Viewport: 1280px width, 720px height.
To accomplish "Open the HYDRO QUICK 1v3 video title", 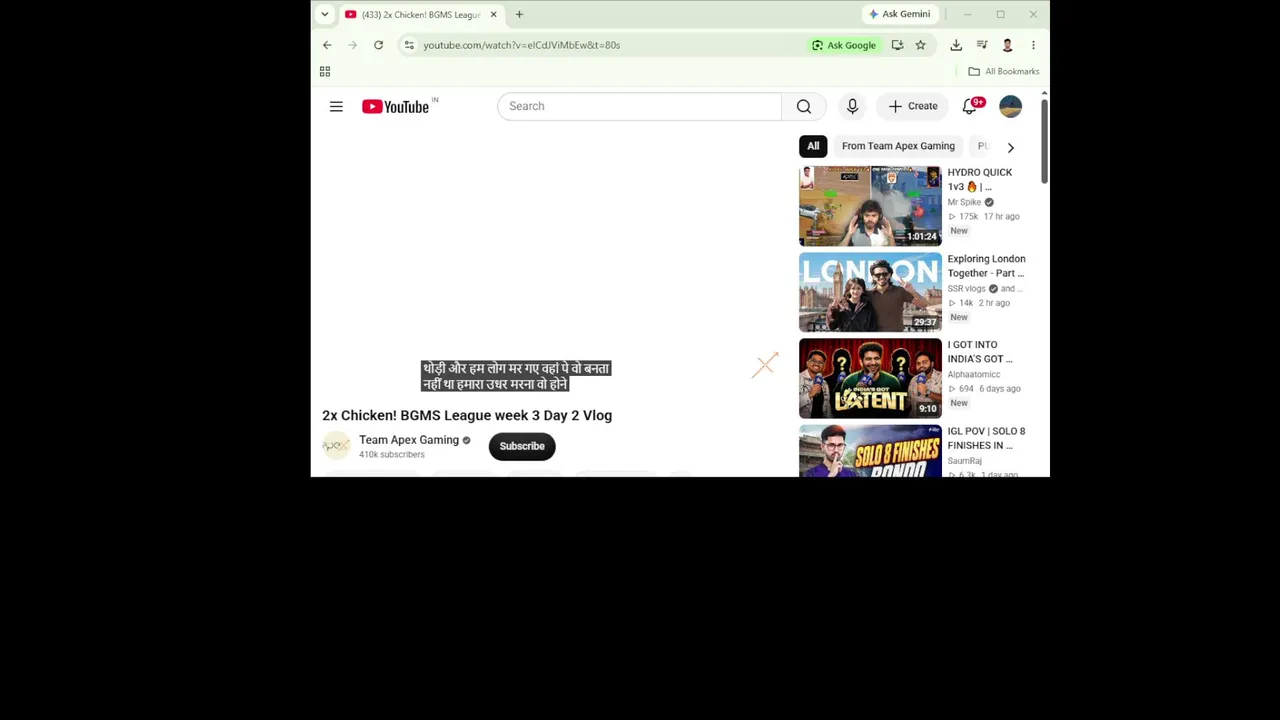I will click(980, 179).
